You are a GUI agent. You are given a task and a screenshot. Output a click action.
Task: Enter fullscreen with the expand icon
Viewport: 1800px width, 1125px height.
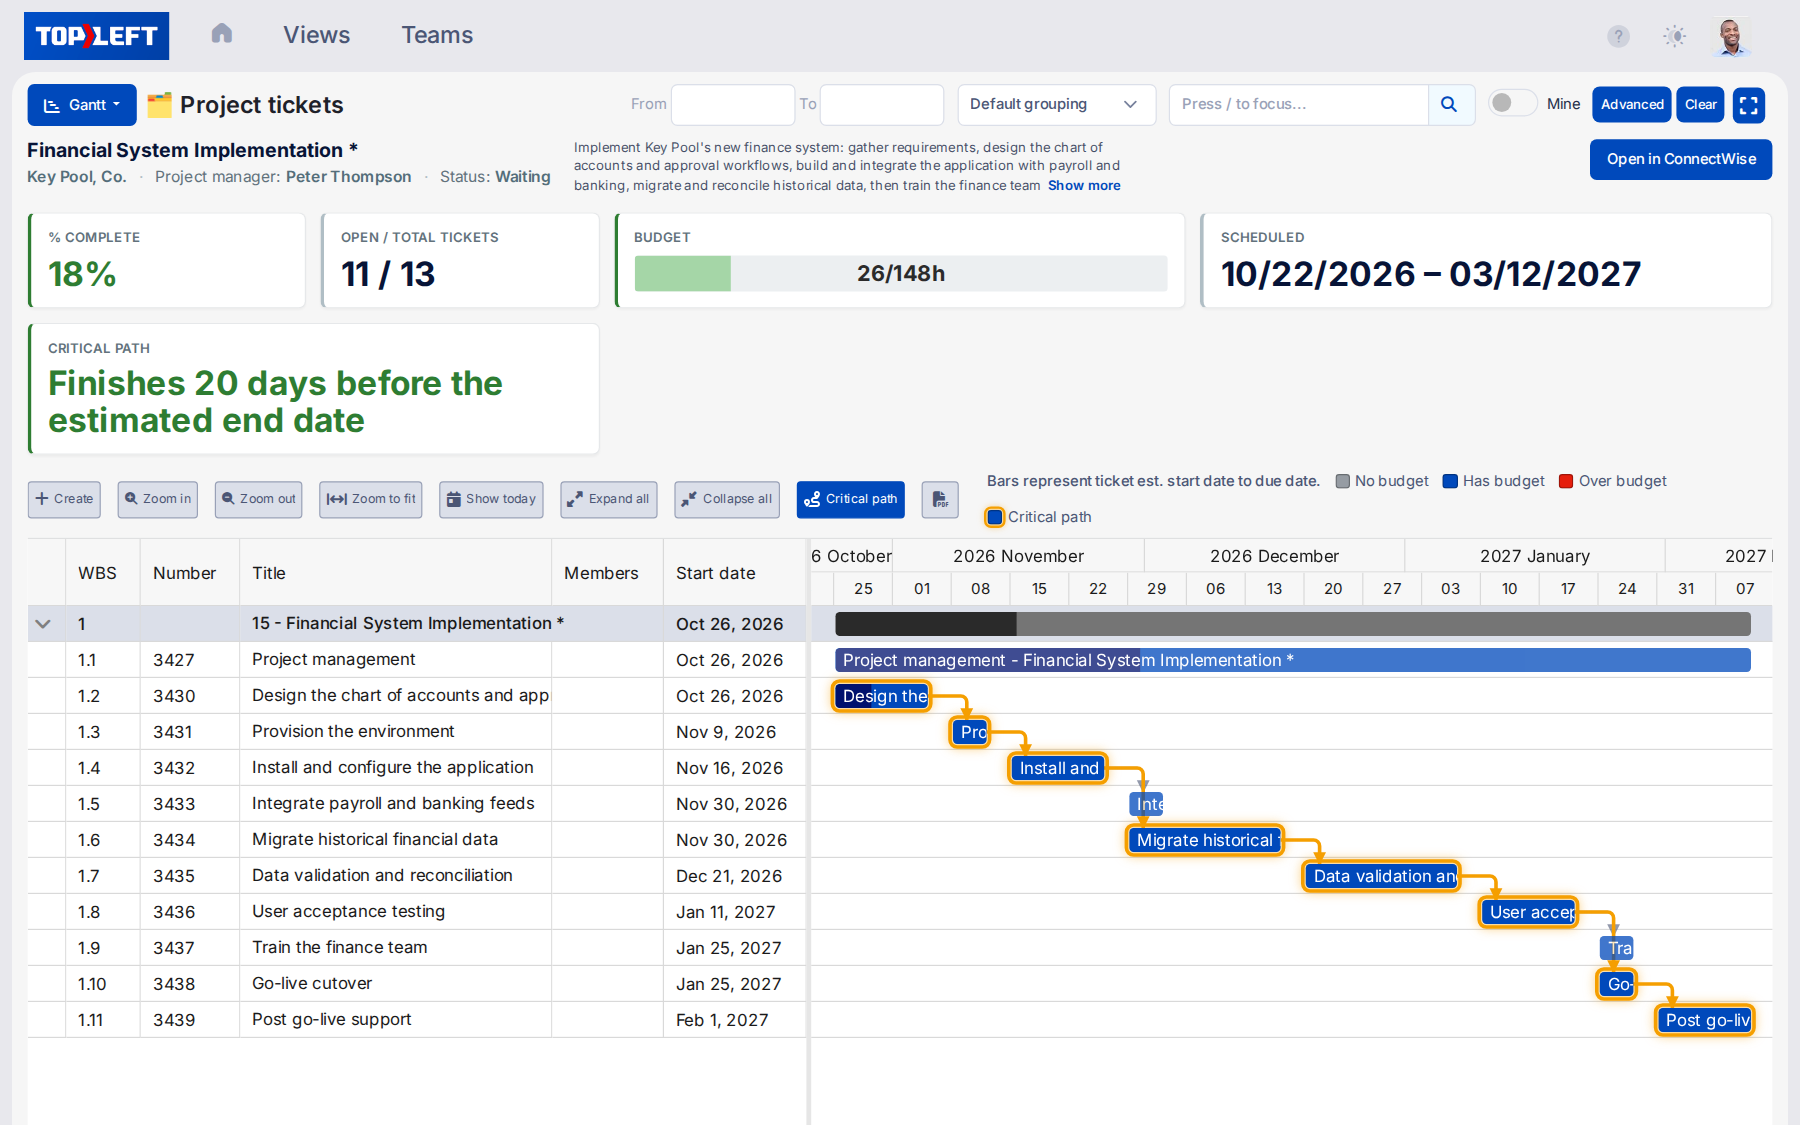1748,105
